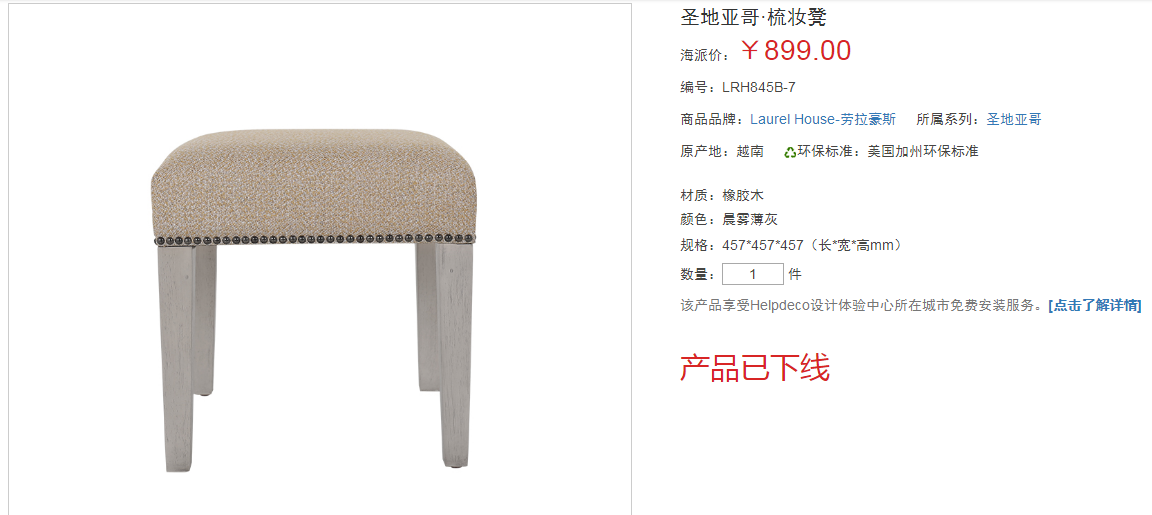Click the ￥899.00 price text

(x=796, y=51)
